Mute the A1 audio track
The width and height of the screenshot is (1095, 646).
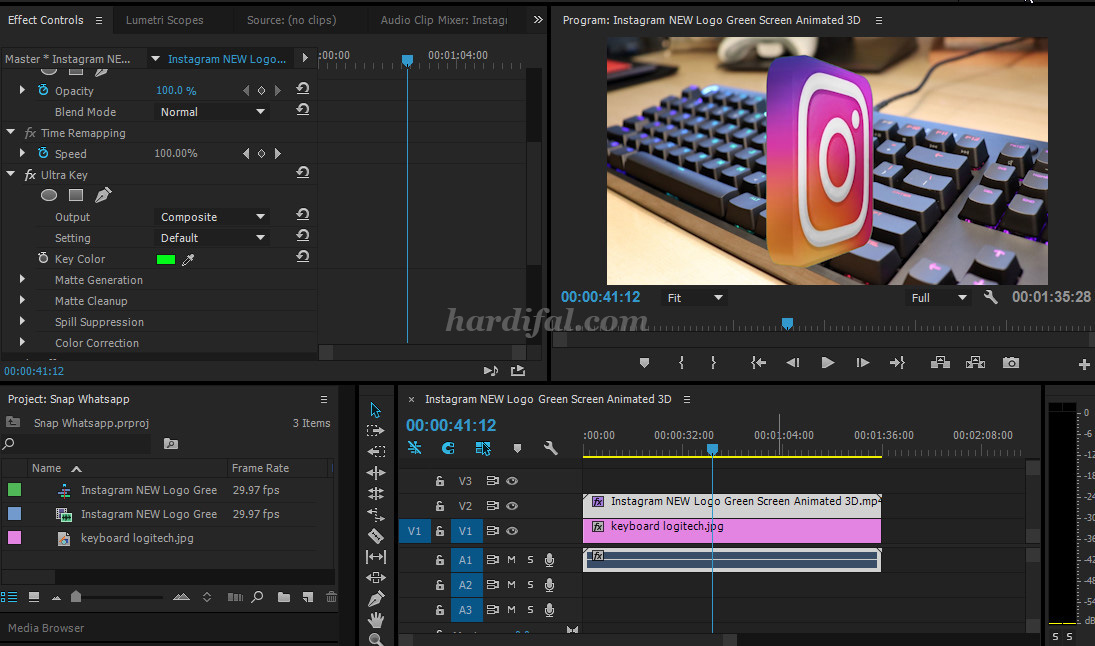[x=510, y=560]
